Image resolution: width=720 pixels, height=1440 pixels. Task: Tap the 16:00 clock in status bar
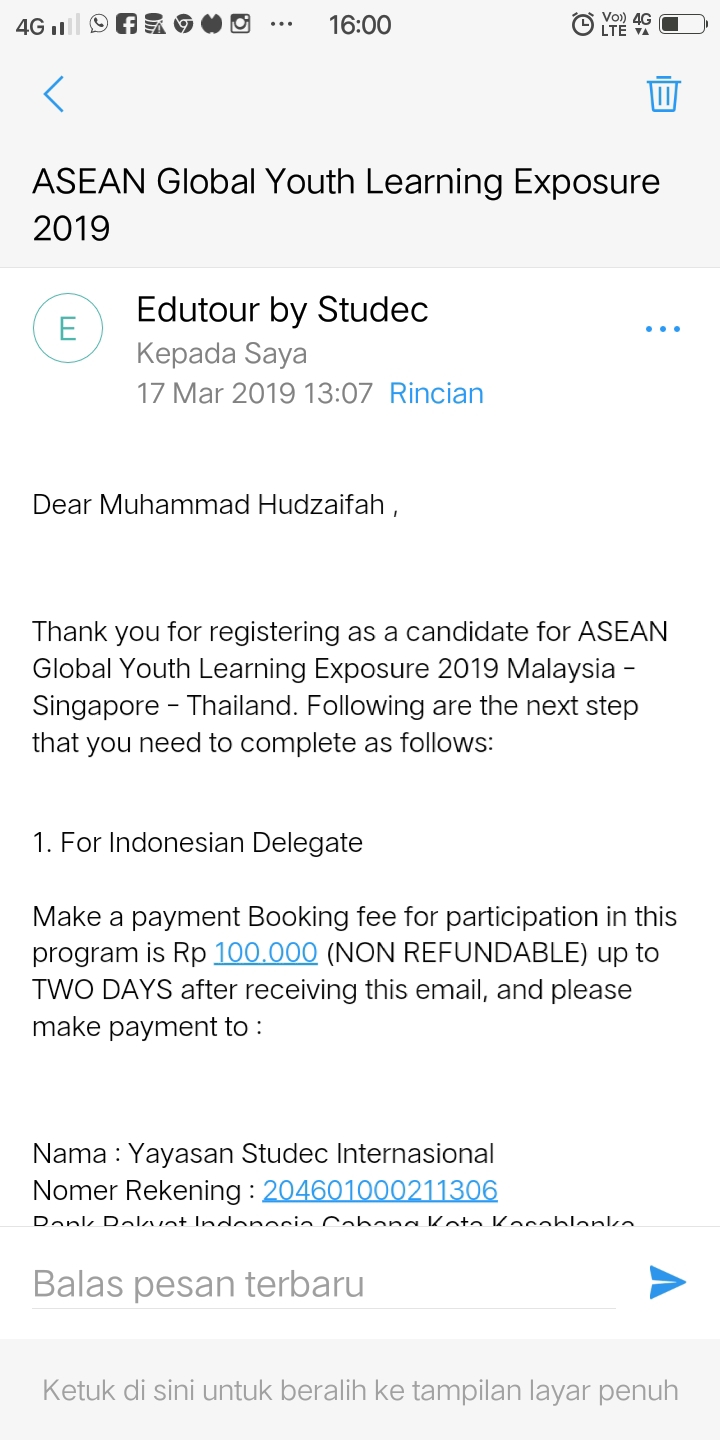coord(360,24)
